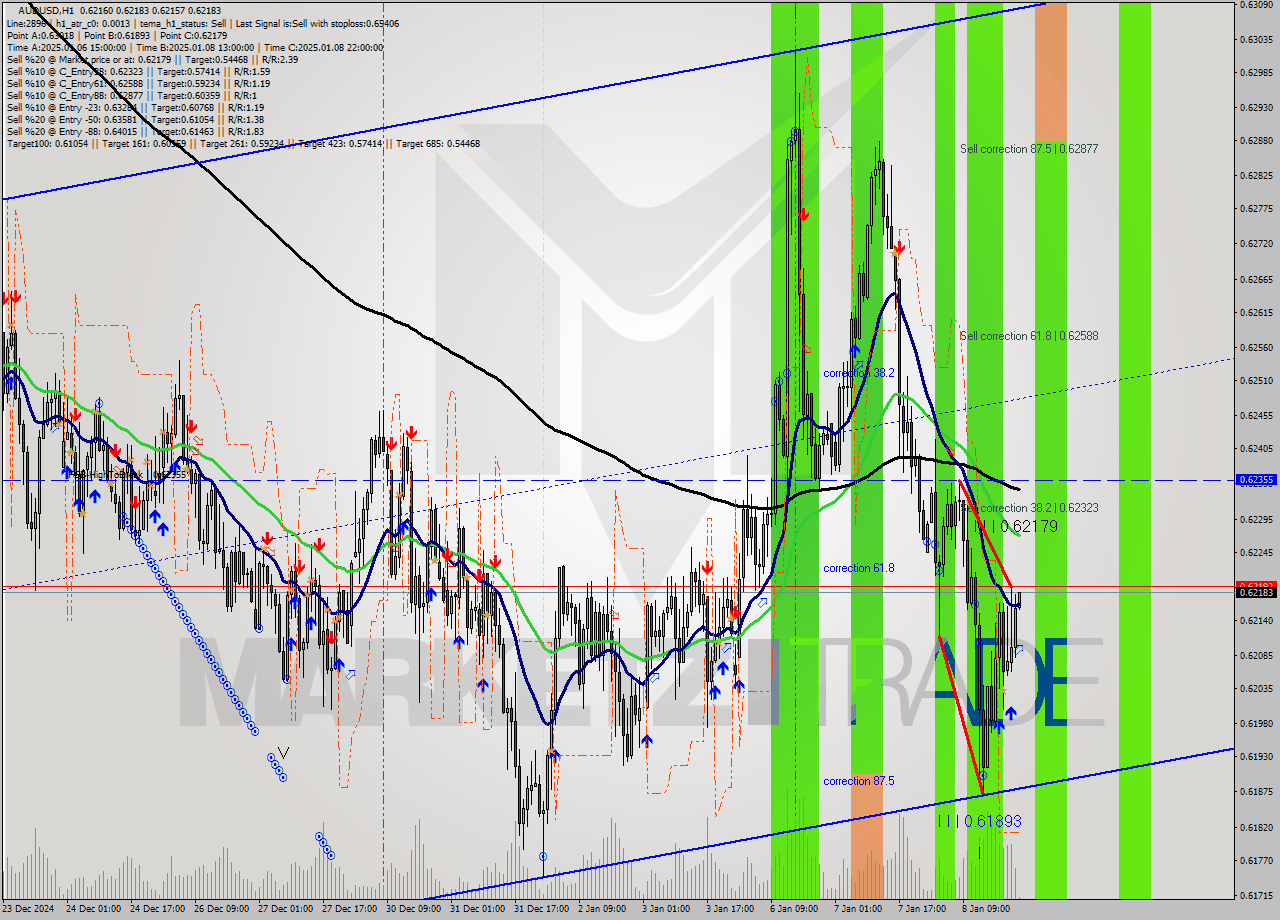This screenshot has width=1280, height=920.
Task: Click 0.62035 on the price axis
Action: click(1257, 688)
